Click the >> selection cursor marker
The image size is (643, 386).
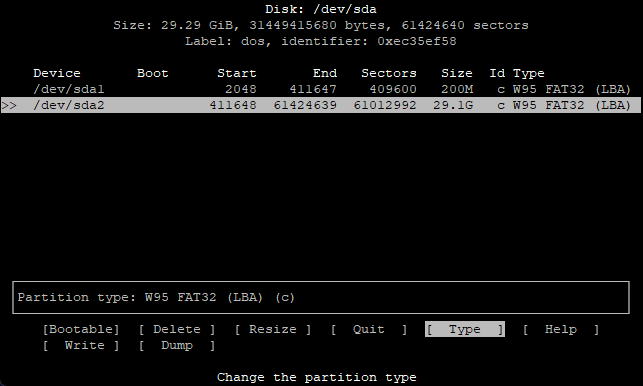coord(9,105)
